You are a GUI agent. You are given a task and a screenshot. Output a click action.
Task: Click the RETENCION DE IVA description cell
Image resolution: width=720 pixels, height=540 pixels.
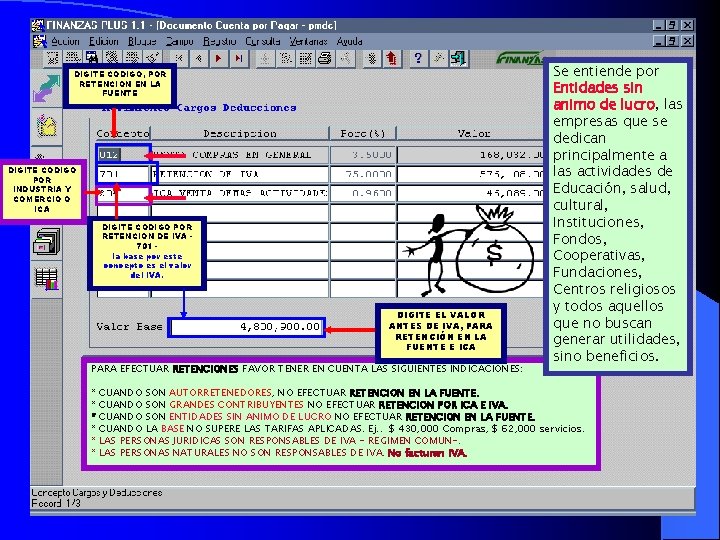point(240,174)
